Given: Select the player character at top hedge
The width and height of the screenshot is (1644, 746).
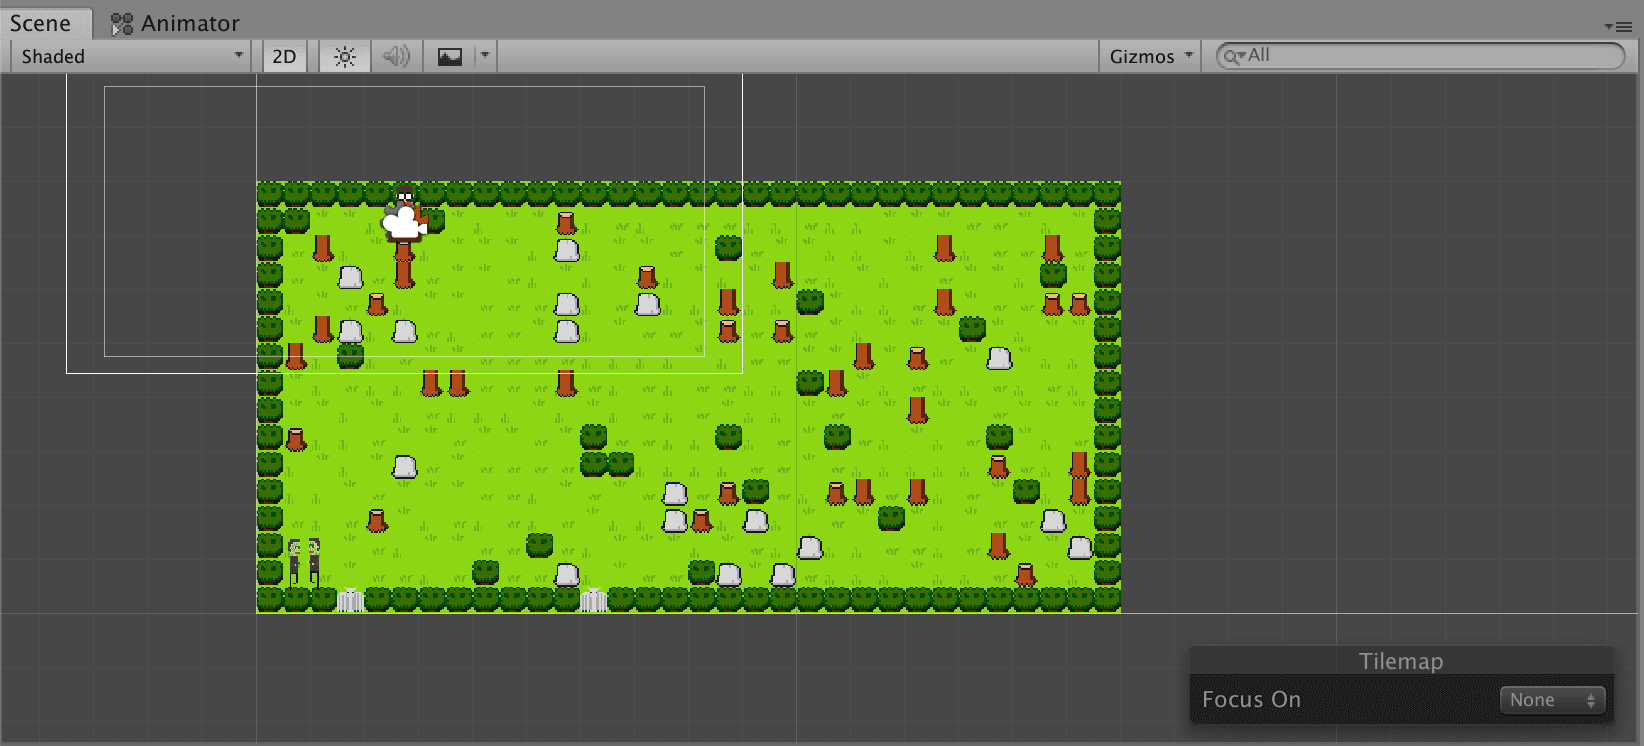Looking at the screenshot, I should click(405, 196).
